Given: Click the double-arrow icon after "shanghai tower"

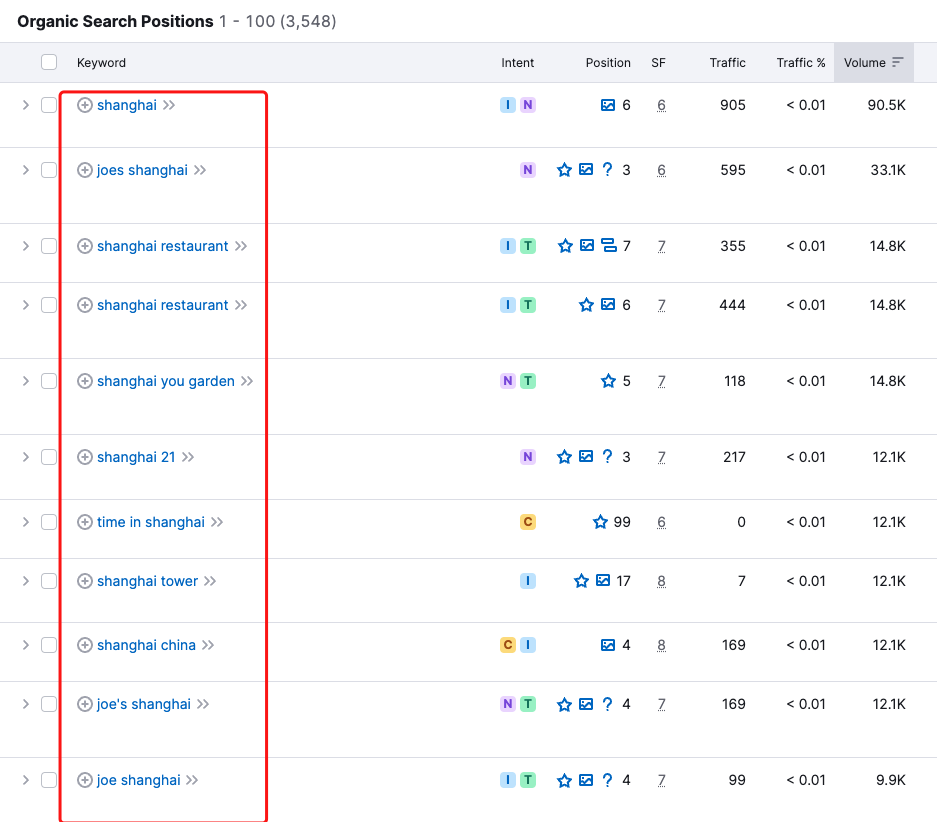Looking at the screenshot, I should coord(209,581).
